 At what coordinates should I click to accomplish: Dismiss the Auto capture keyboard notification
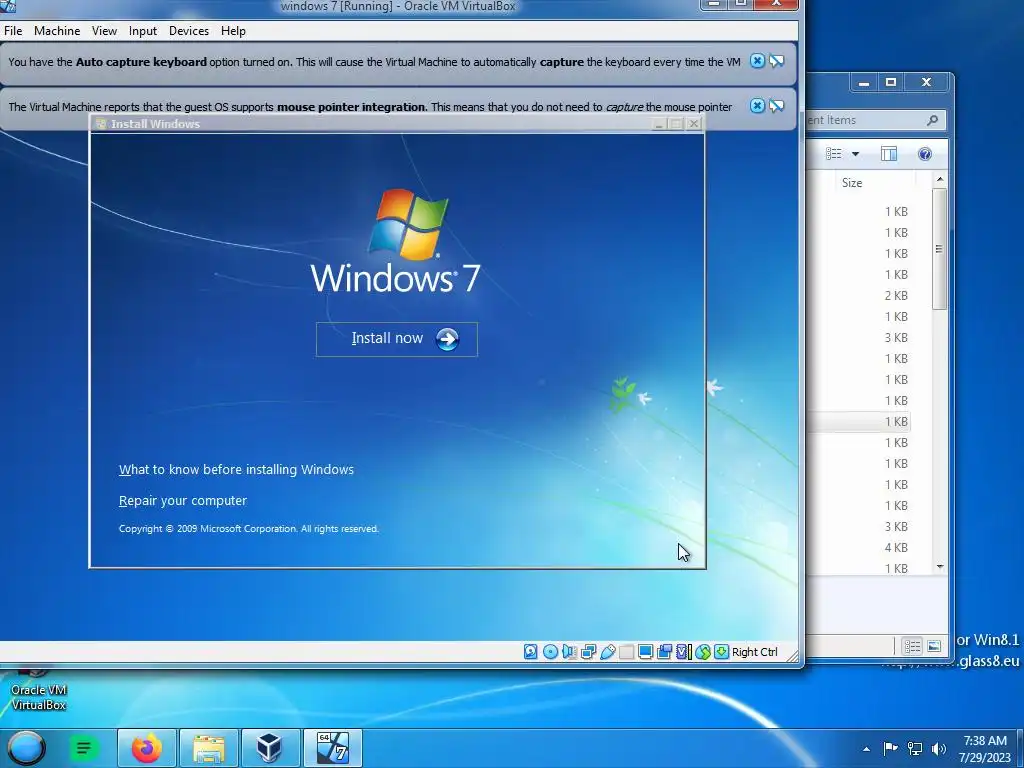pyautogui.click(x=757, y=61)
